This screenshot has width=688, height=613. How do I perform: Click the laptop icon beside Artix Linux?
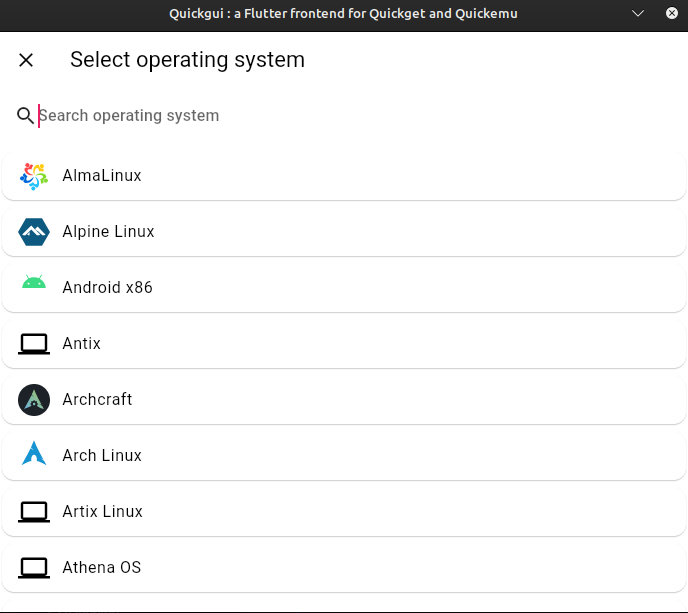(34, 512)
